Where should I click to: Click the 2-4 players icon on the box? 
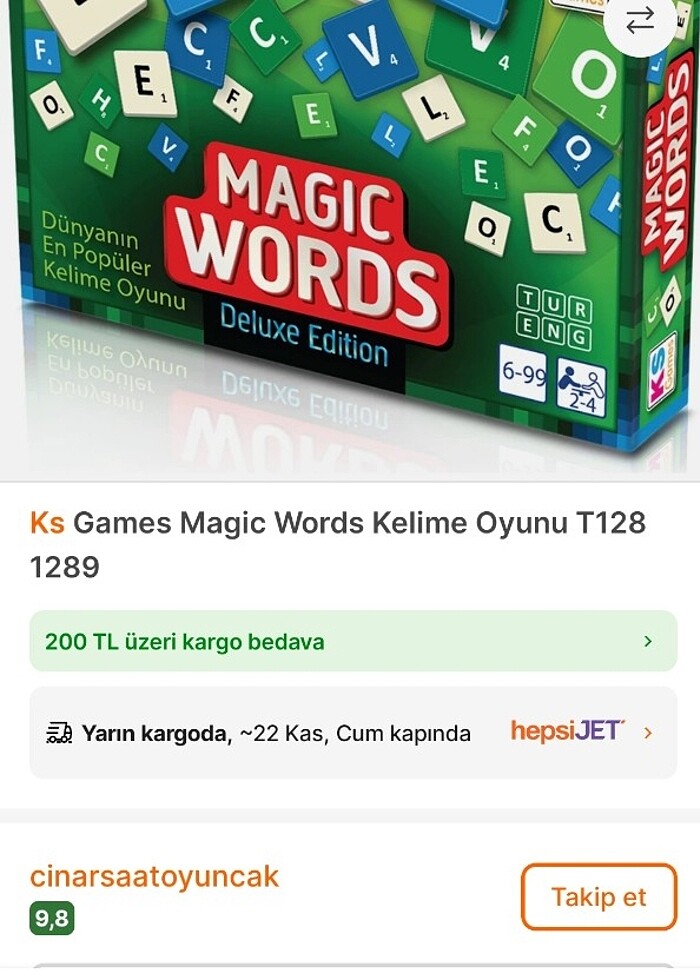581,388
